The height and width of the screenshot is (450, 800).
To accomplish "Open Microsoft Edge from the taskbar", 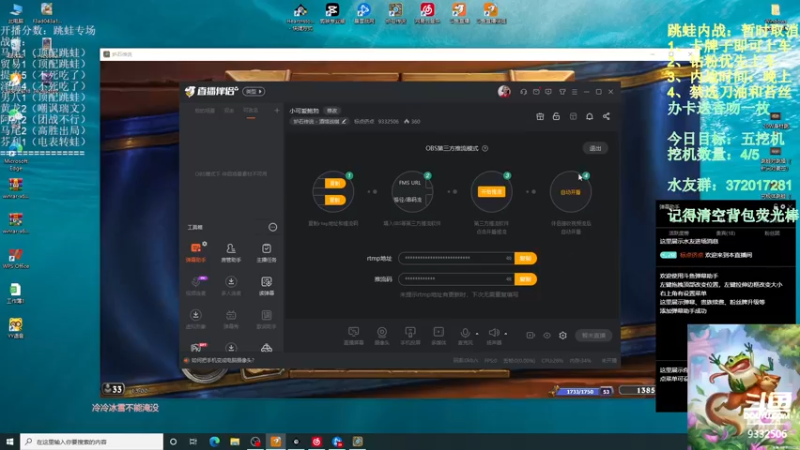I will click(x=214, y=441).
